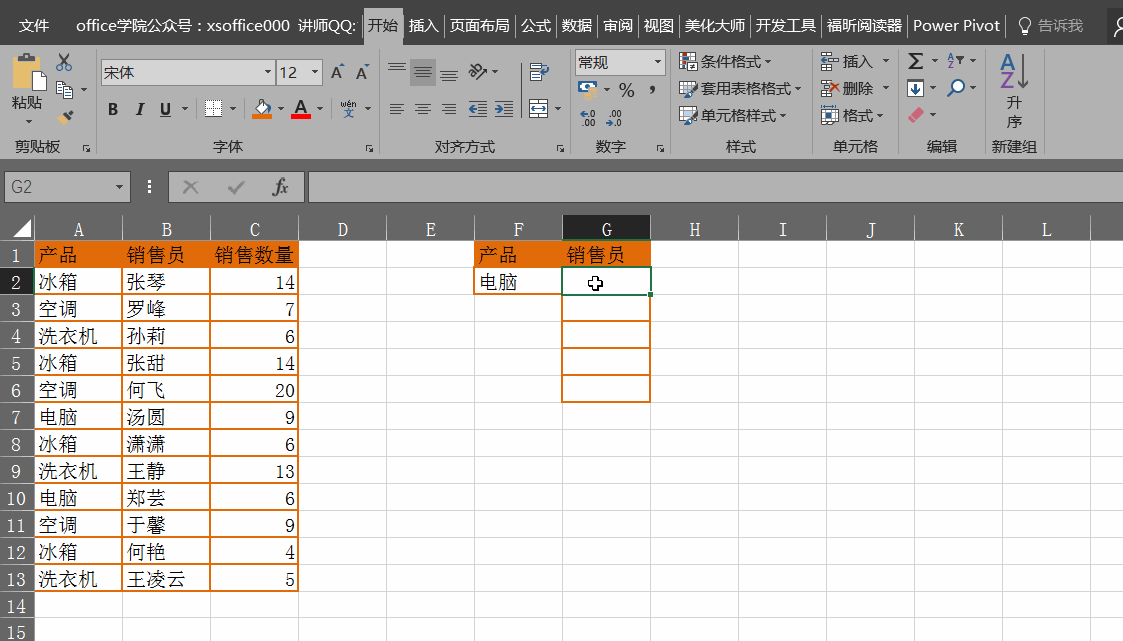Open the Name Box dropdown arrow

[x=120, y=187]
